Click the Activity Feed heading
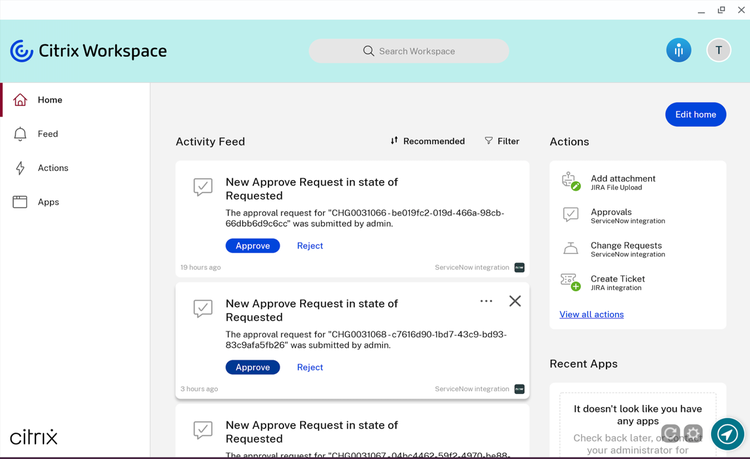 pyautogui.click(x=210, y=142)
